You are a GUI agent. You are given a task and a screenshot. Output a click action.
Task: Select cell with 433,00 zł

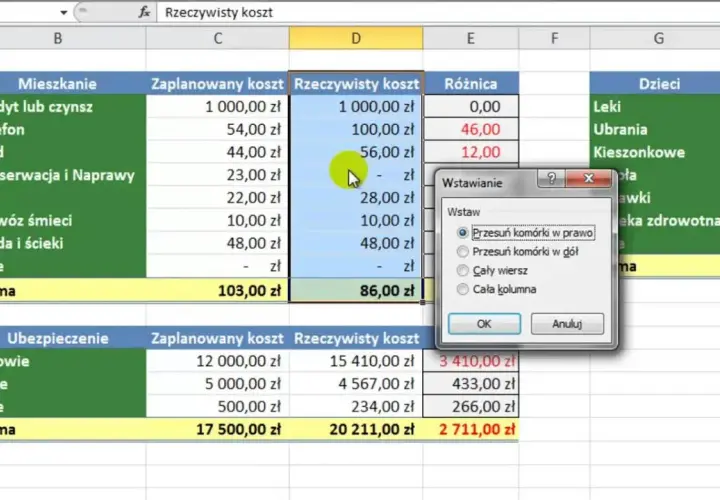(x=471, y=384)
